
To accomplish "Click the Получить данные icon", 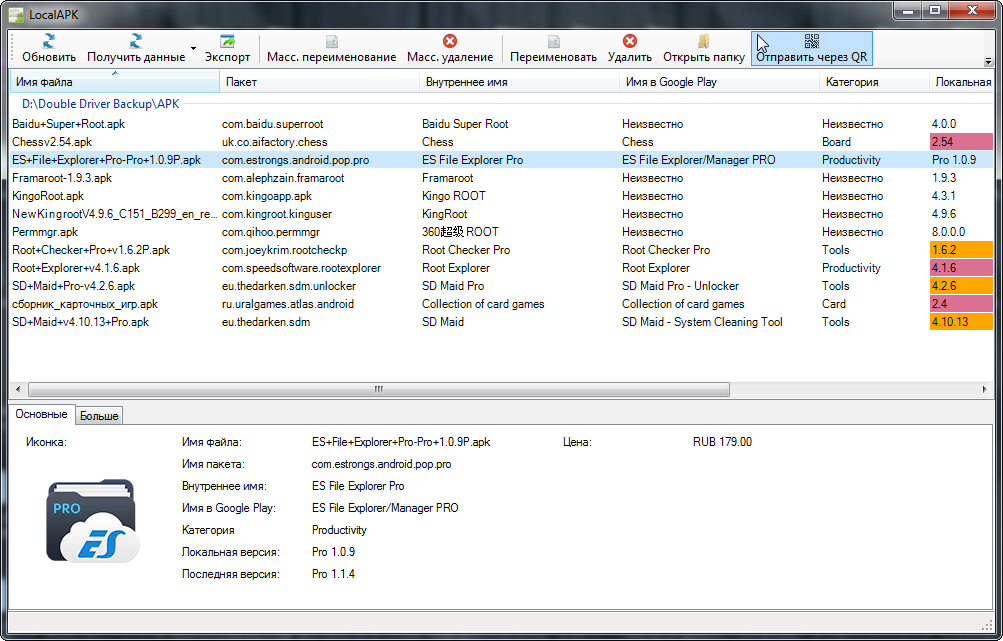I will (136, 41).
